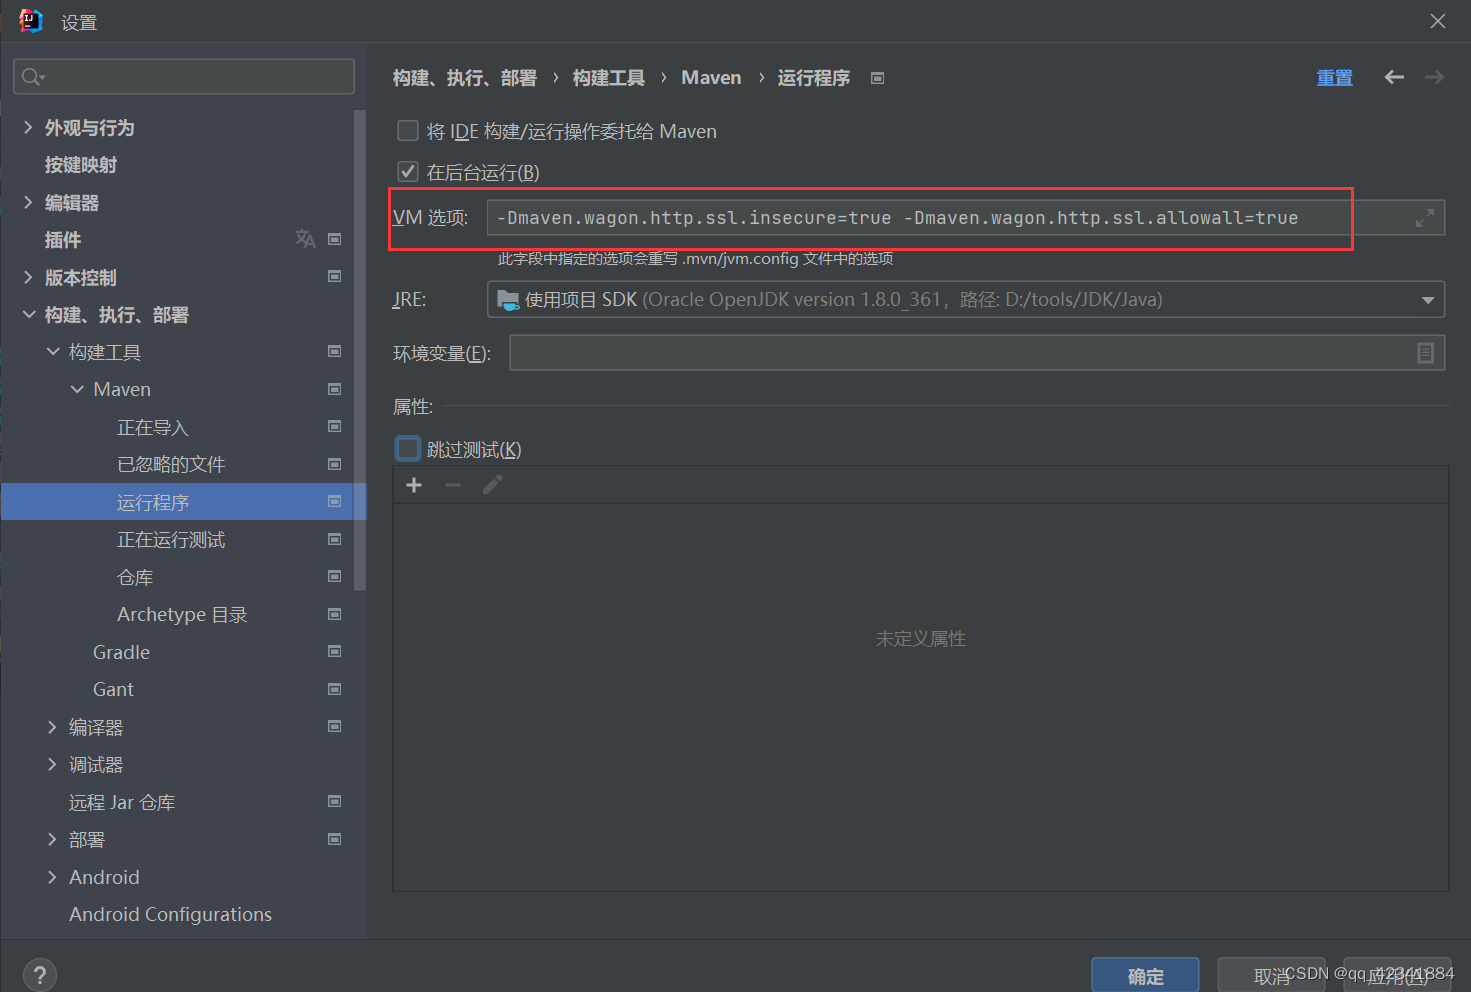
Task: Open the 环境变量 editor document icon
Action: pyautogui.click(x=1425, y=353)
